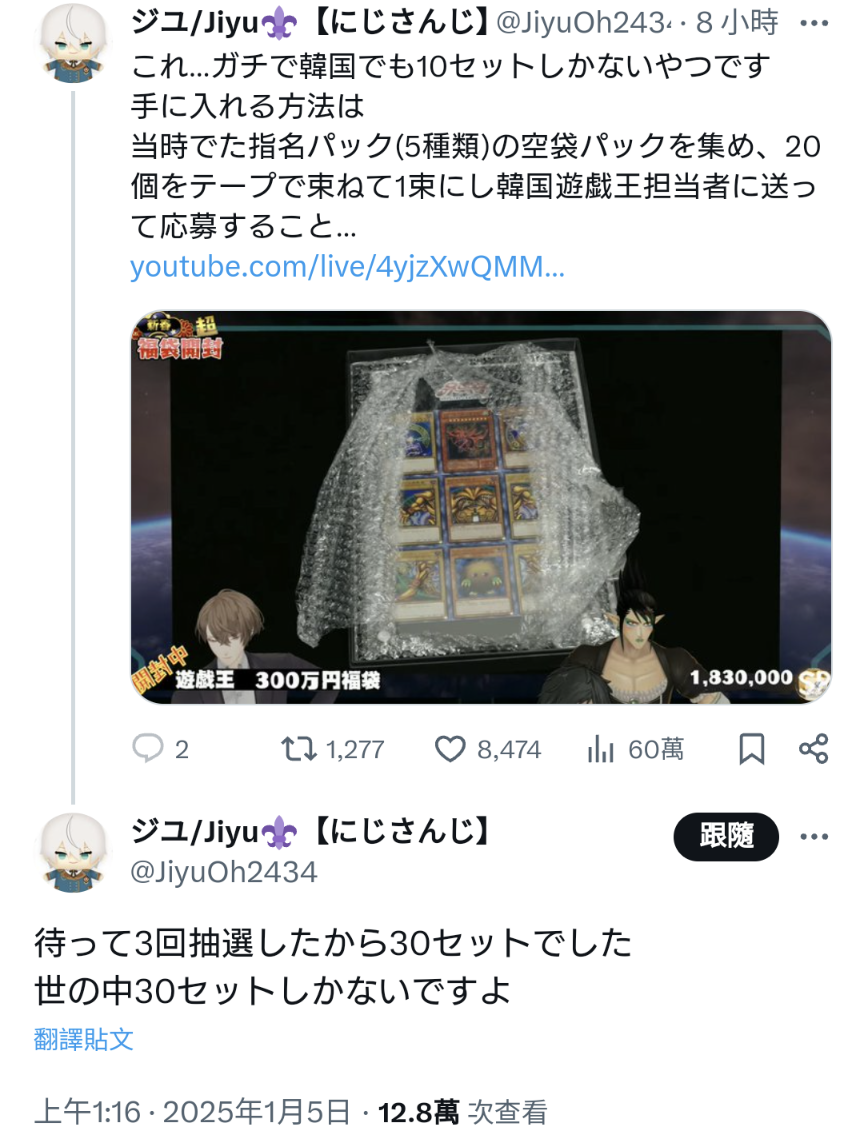Click the avatar of the reply post

[x=72, y=854]
